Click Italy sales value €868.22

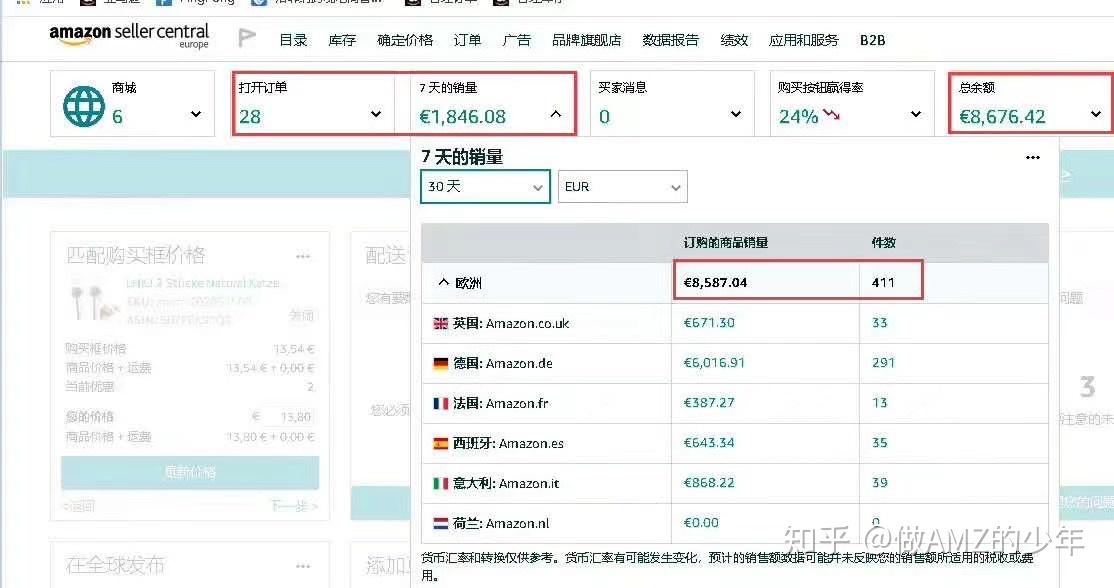point(709,483)
